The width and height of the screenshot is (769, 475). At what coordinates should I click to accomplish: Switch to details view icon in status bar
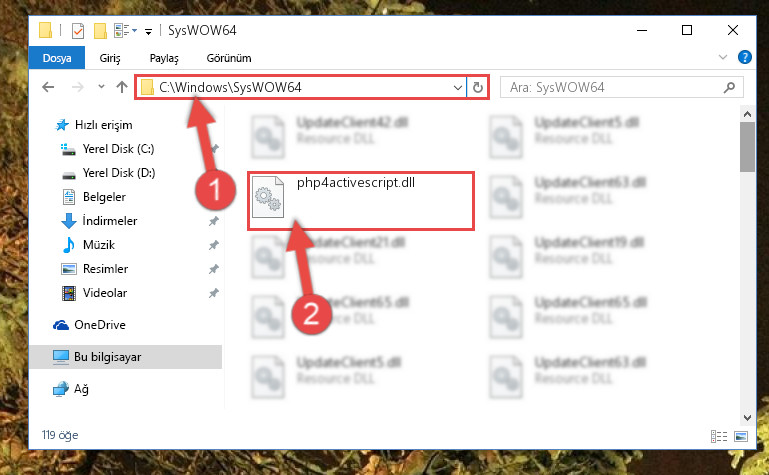[718, 436]
